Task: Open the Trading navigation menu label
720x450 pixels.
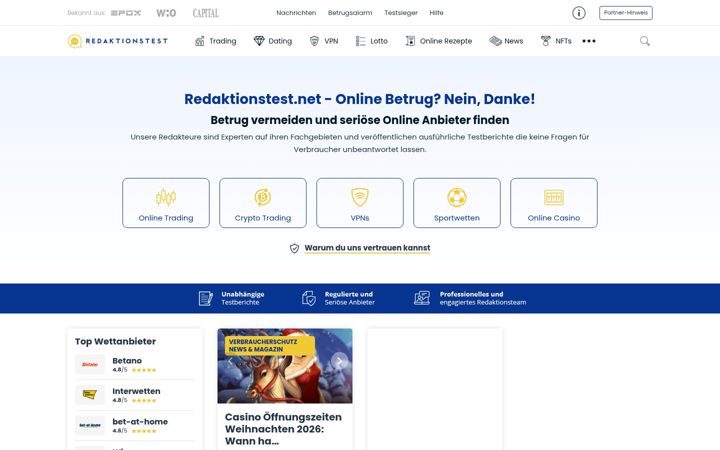Action: [x=223, y=41]
